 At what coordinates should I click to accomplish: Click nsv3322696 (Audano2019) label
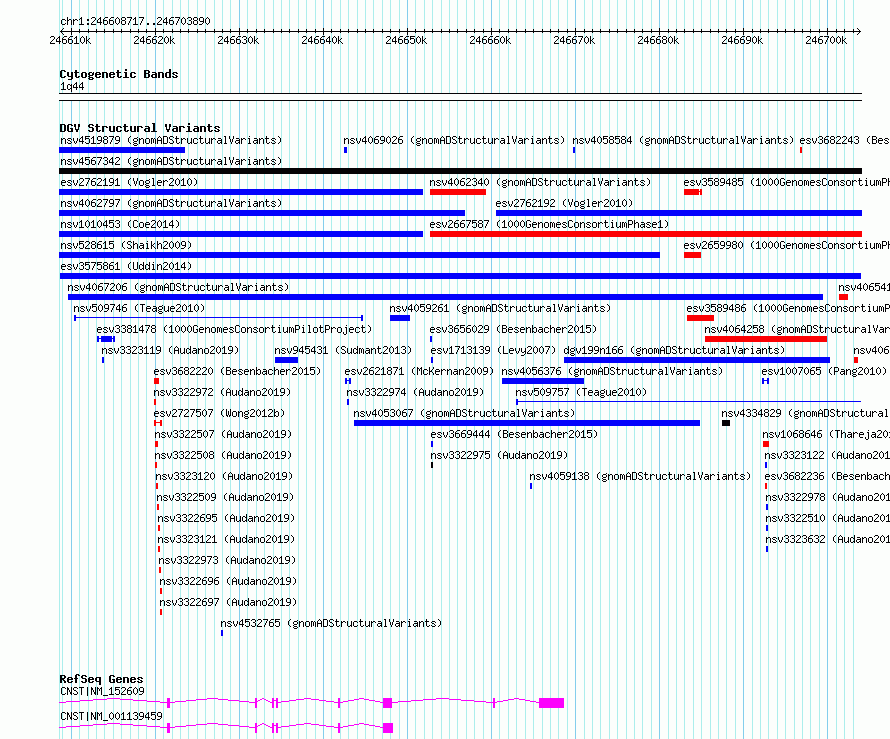click(228, 581)
